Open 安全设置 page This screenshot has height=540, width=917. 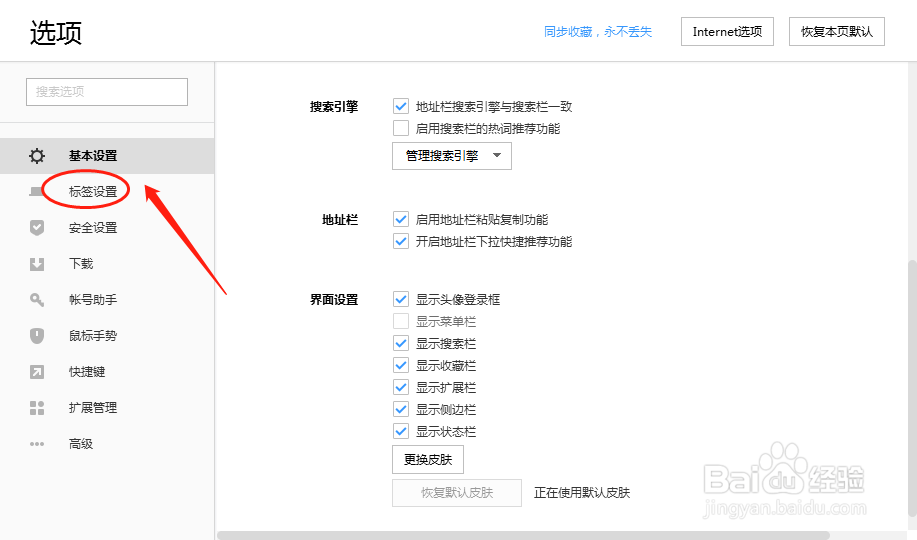pos(93,228)
